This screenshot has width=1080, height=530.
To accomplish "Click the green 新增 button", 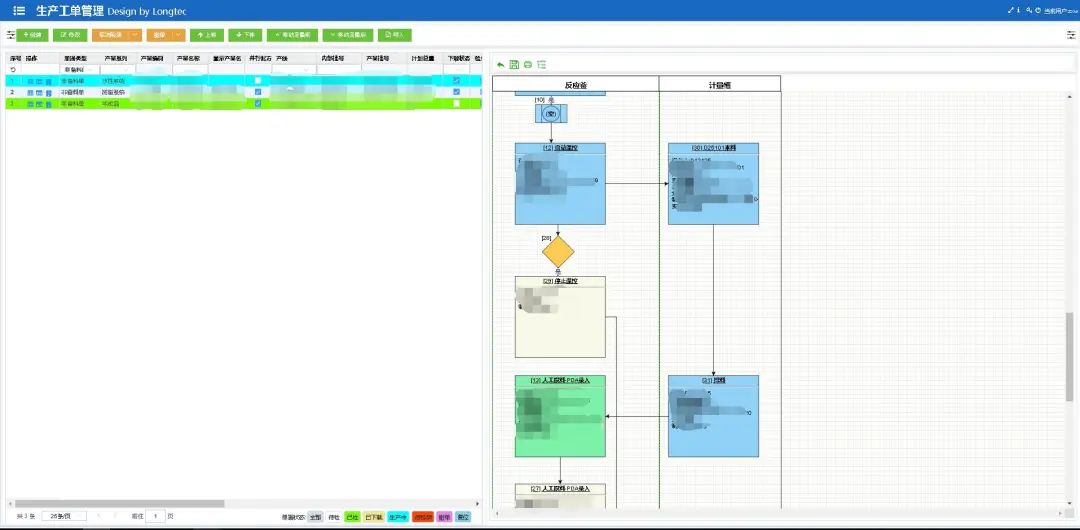I will click(x=32, y=34).
